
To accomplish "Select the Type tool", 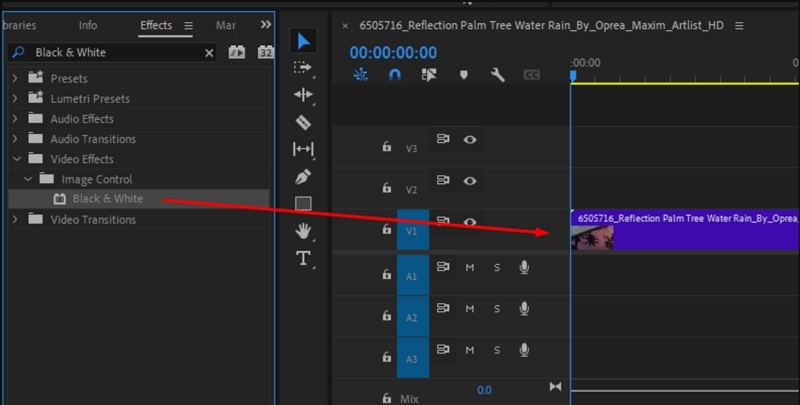I will (303, 259).
